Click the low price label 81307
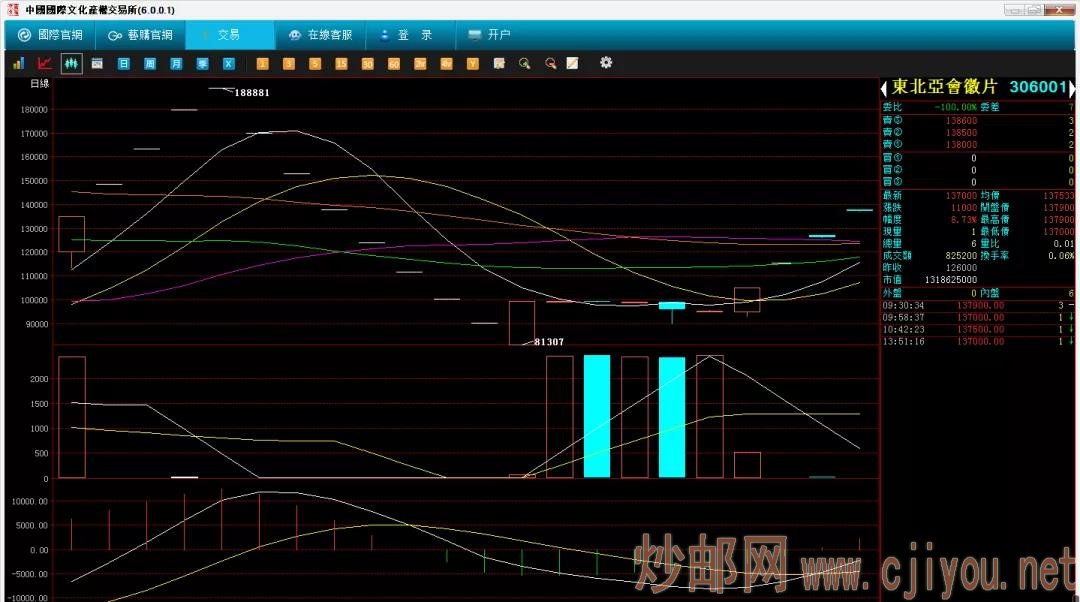 (x=549, y=342)
